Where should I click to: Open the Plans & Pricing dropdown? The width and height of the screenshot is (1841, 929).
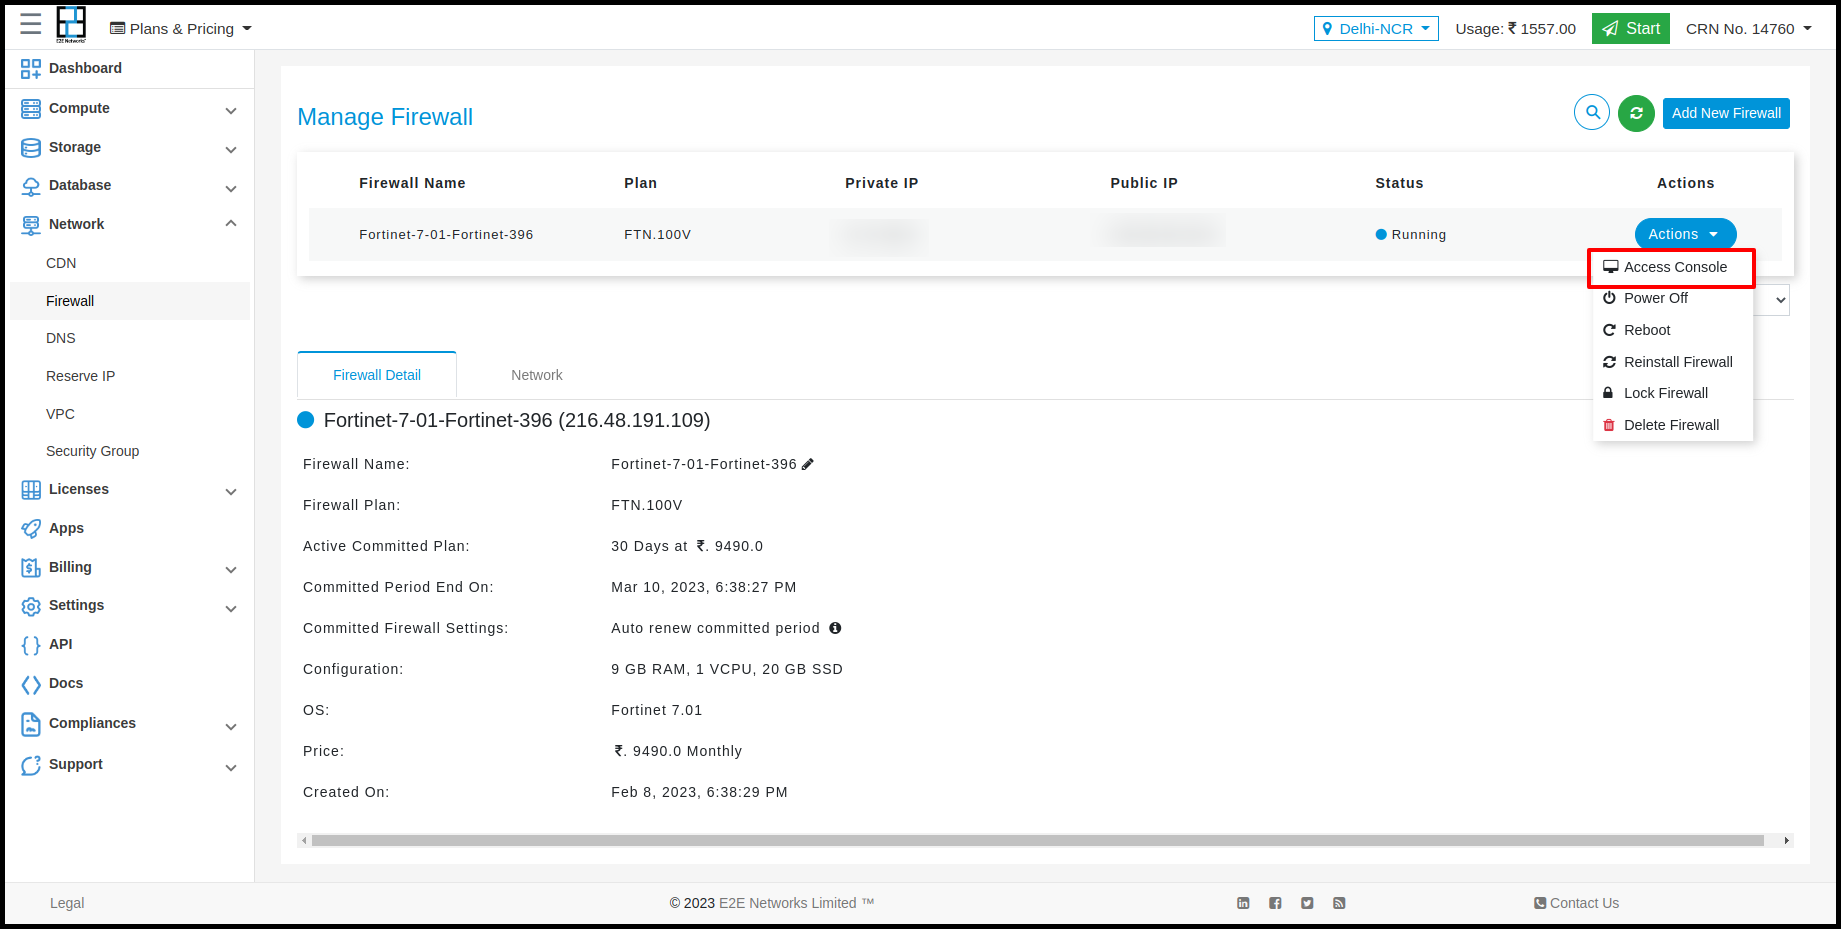180,29
